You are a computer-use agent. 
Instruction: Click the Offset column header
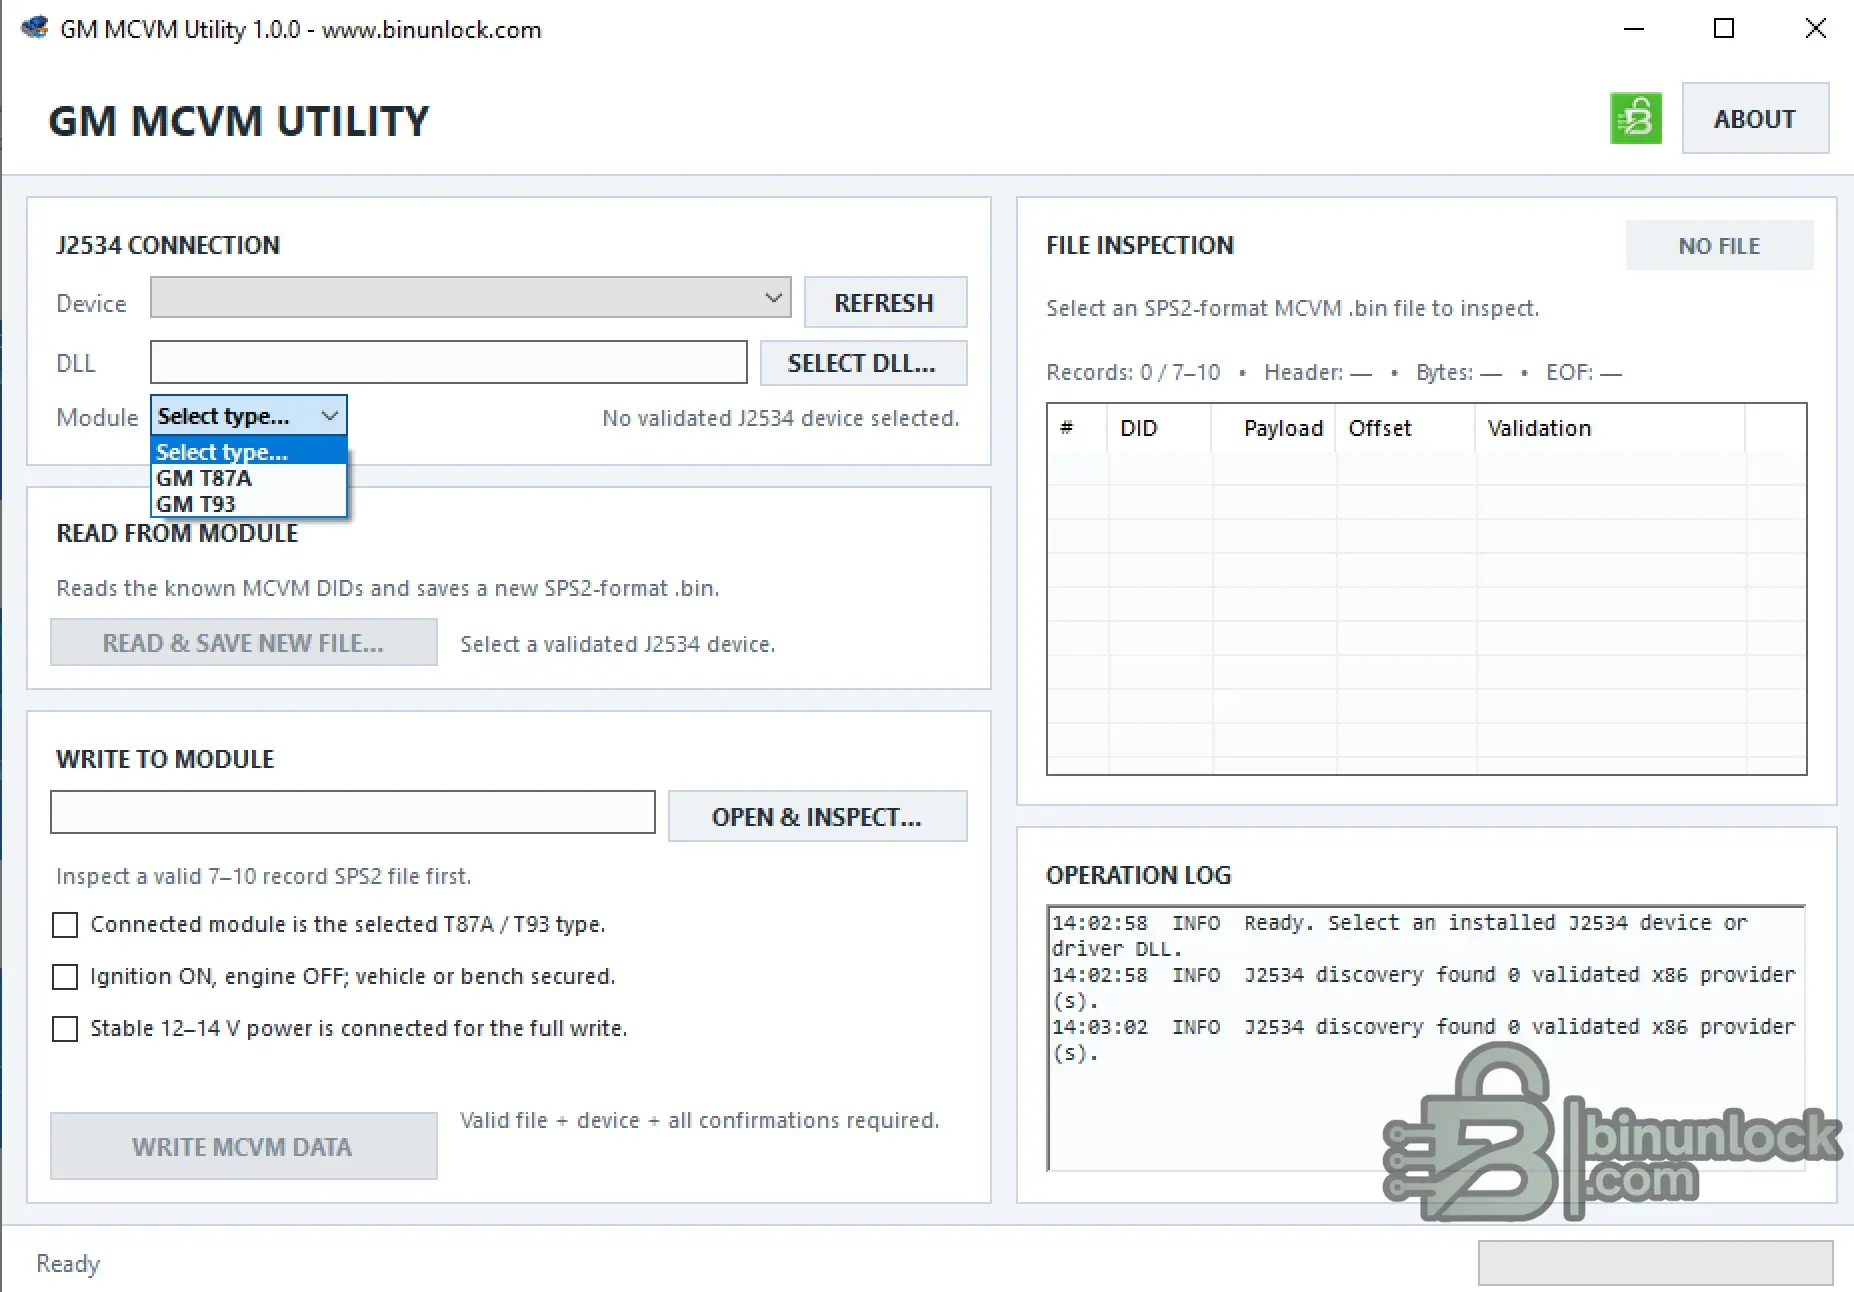coord(1405,428)
